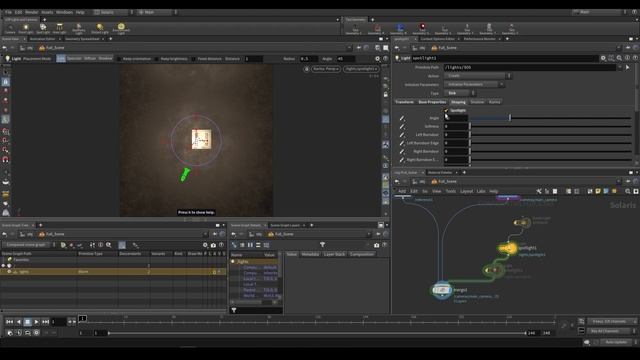Open the Solaris desktop dropdown
This screenshot has height=360, width=640.
coord(113,12)
